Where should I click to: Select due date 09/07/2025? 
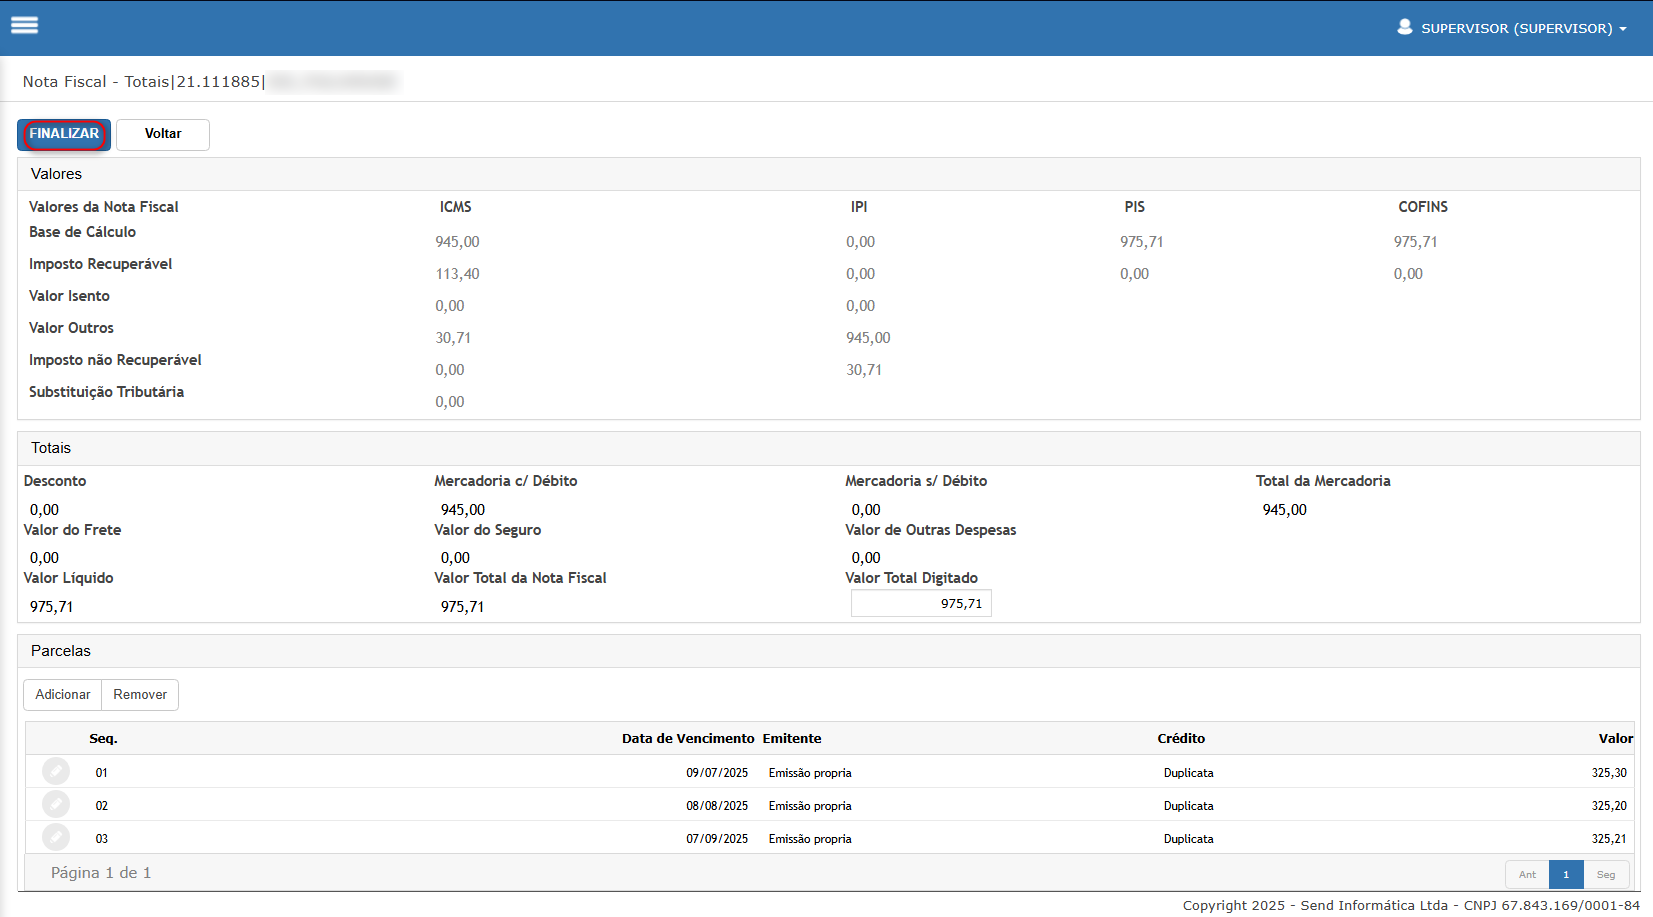point(717,773)
